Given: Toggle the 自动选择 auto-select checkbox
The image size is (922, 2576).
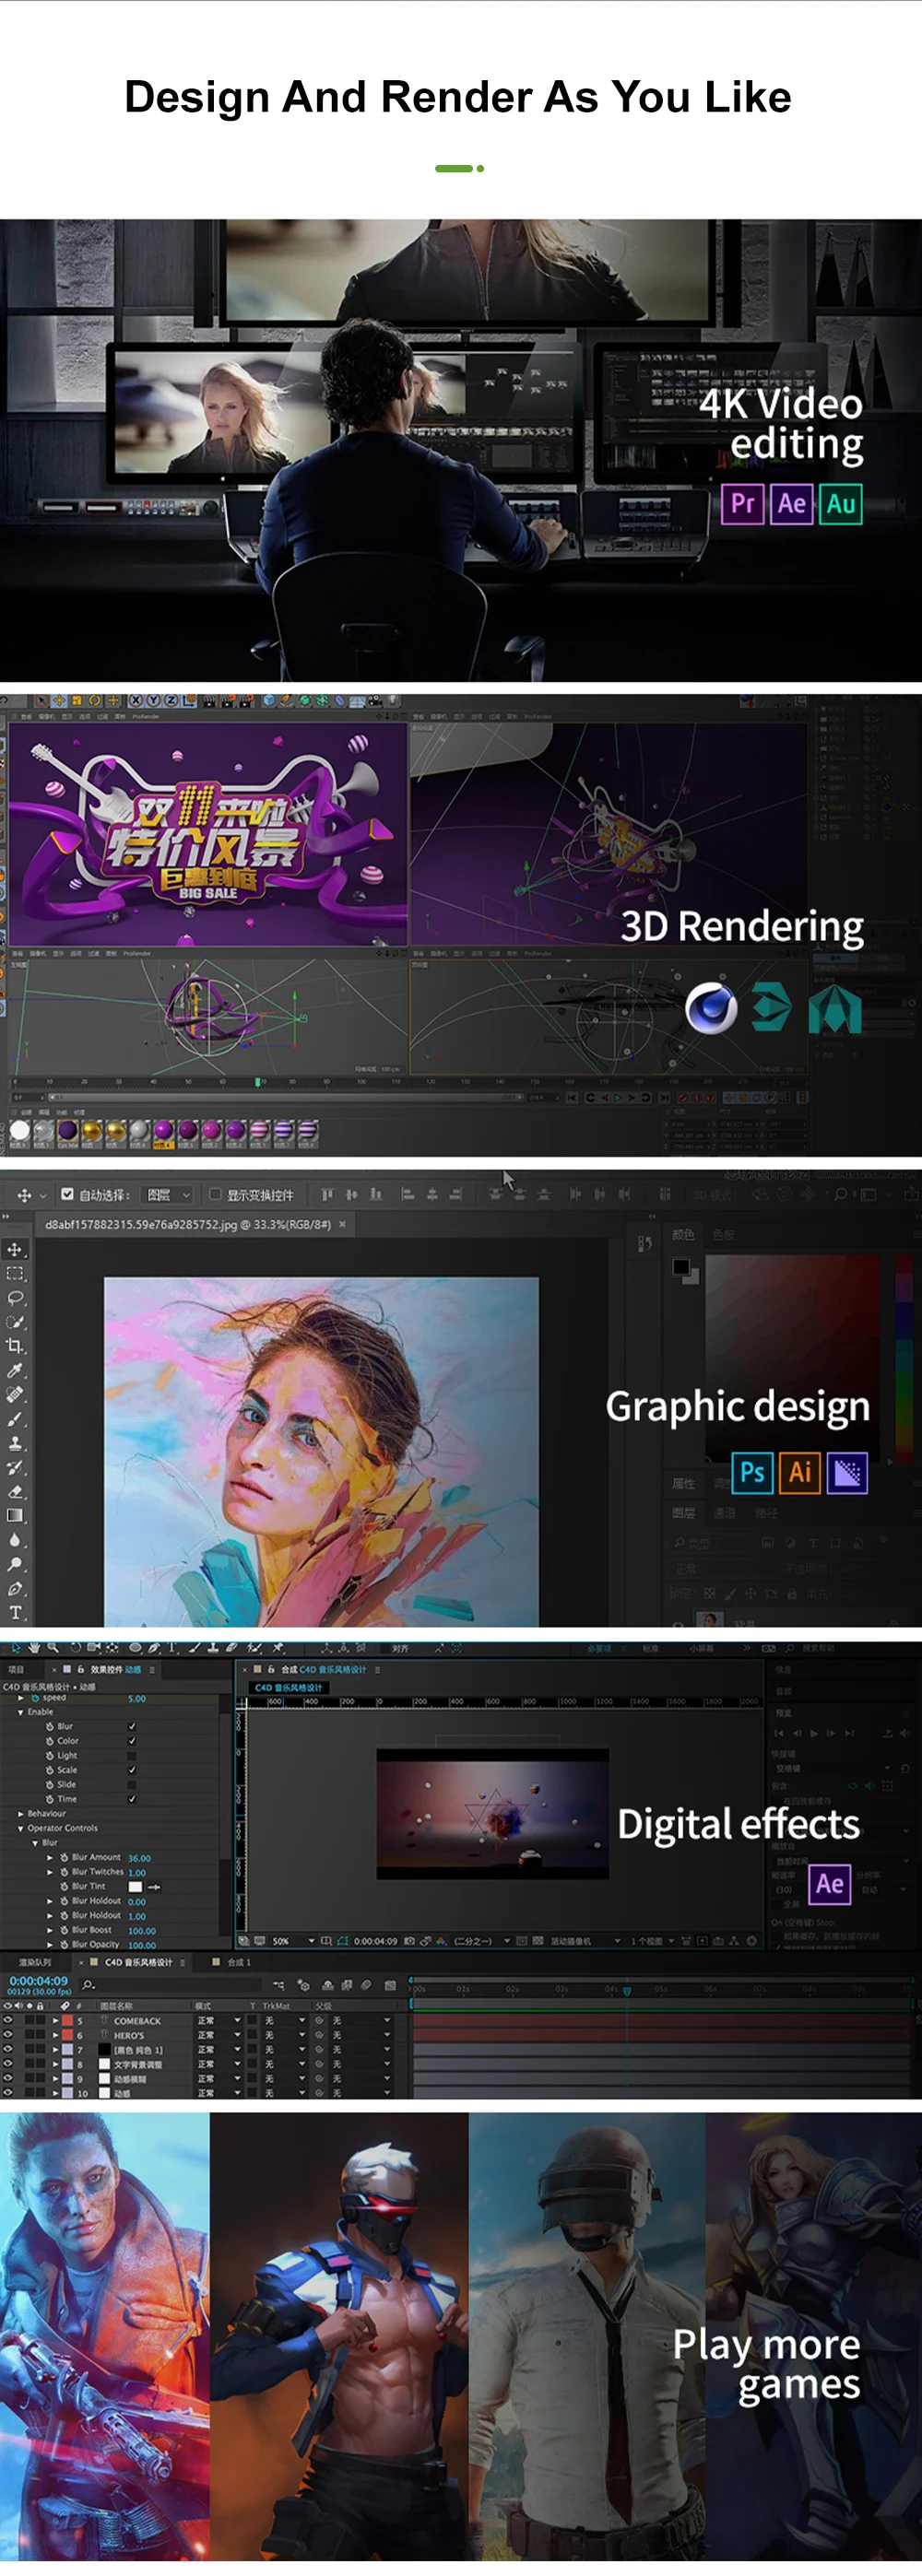Looking at the screenshot, I should (x=67, y=1194).
